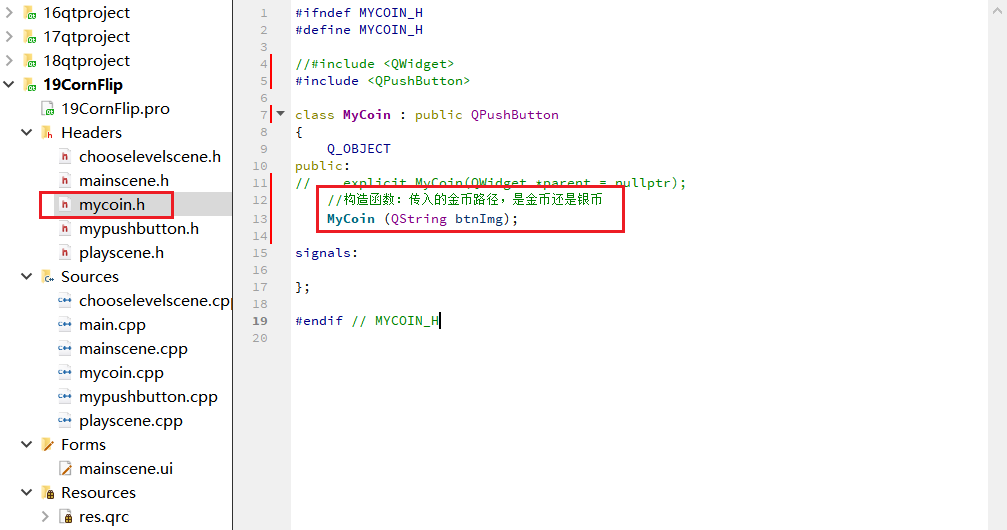Click the mypushbutton.cpp file icon
The height and width of the screenshot is (530, 1007).
coord(65,396)
